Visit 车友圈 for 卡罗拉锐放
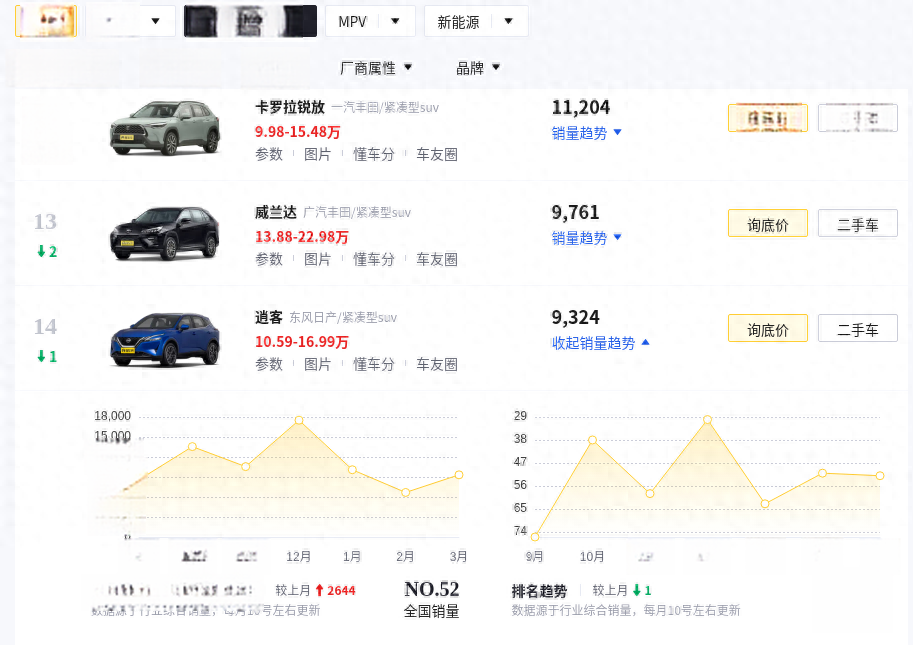The height and width of the screenshot is (645, 913). click(437, 154)
